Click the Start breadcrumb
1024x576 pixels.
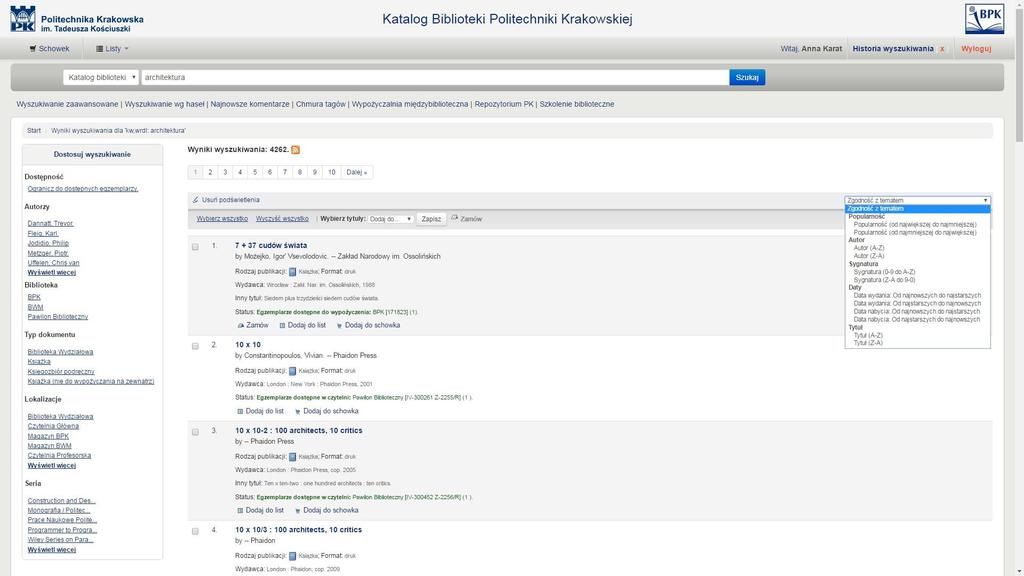click(x=34, y=131)
